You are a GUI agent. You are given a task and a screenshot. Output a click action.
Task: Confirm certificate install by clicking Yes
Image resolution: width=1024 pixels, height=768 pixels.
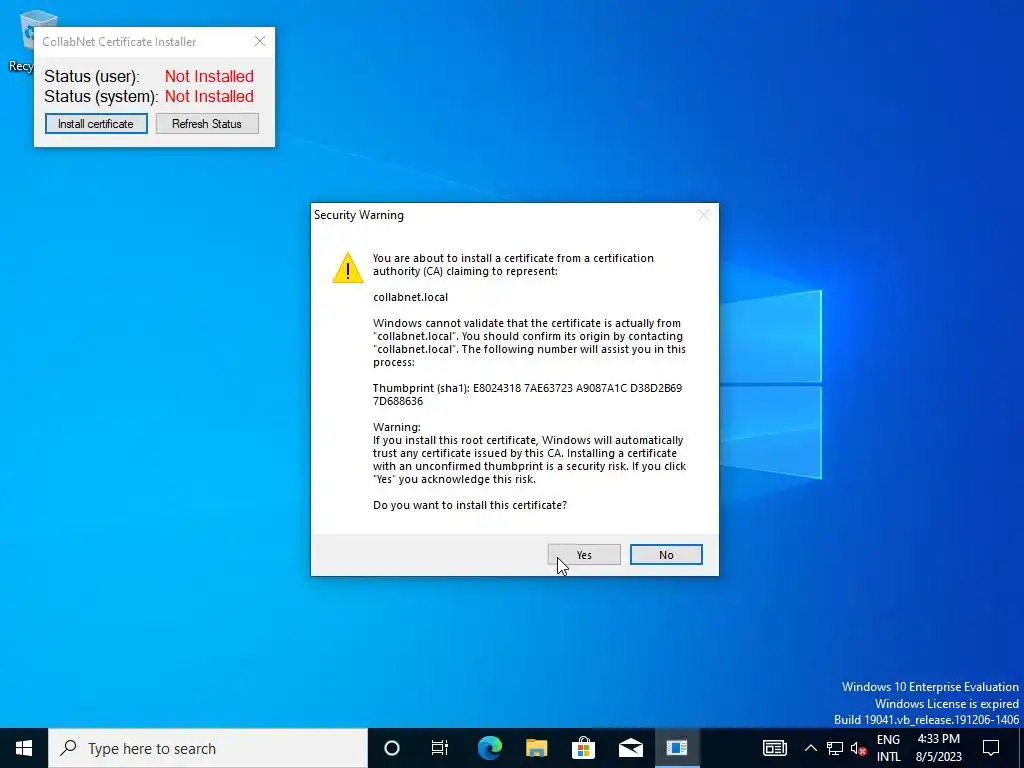point(584,554)
